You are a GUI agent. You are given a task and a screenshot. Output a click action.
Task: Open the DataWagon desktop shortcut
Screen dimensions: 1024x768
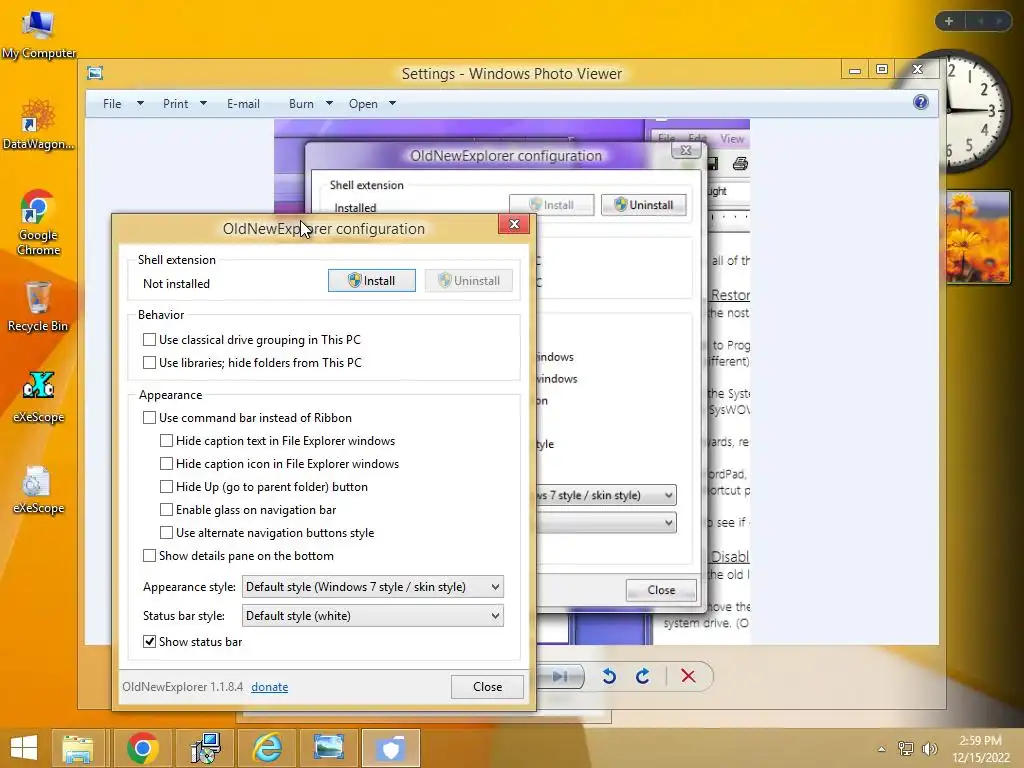38,124
